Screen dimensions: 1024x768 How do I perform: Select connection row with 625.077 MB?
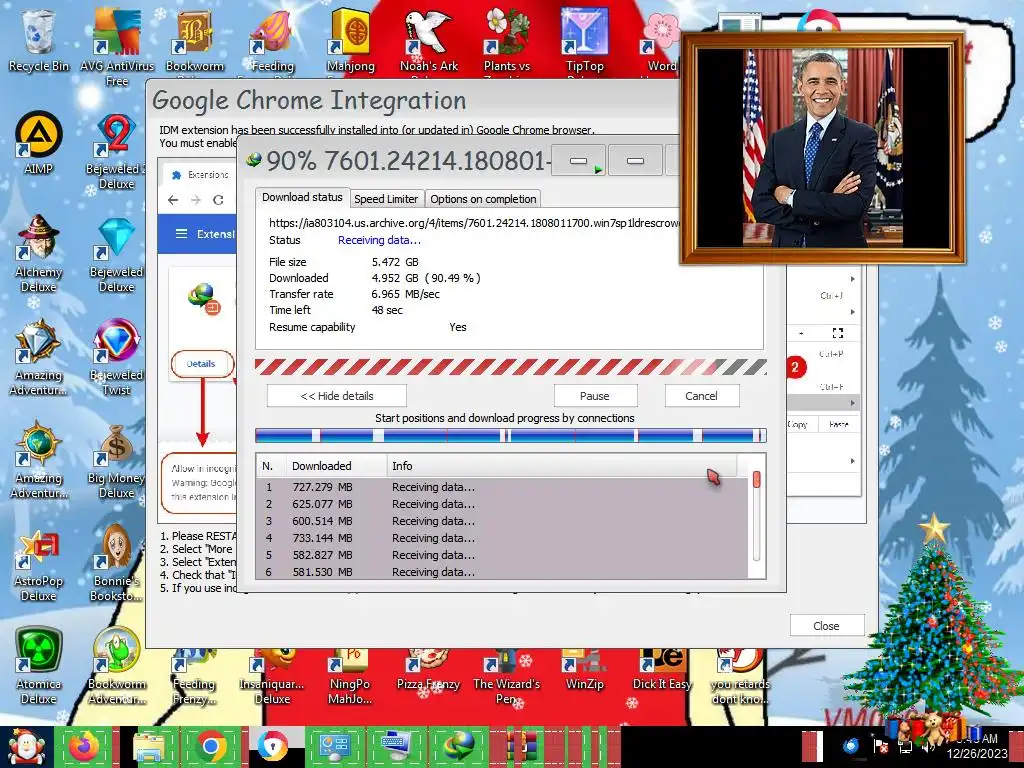tap(502, 504)
